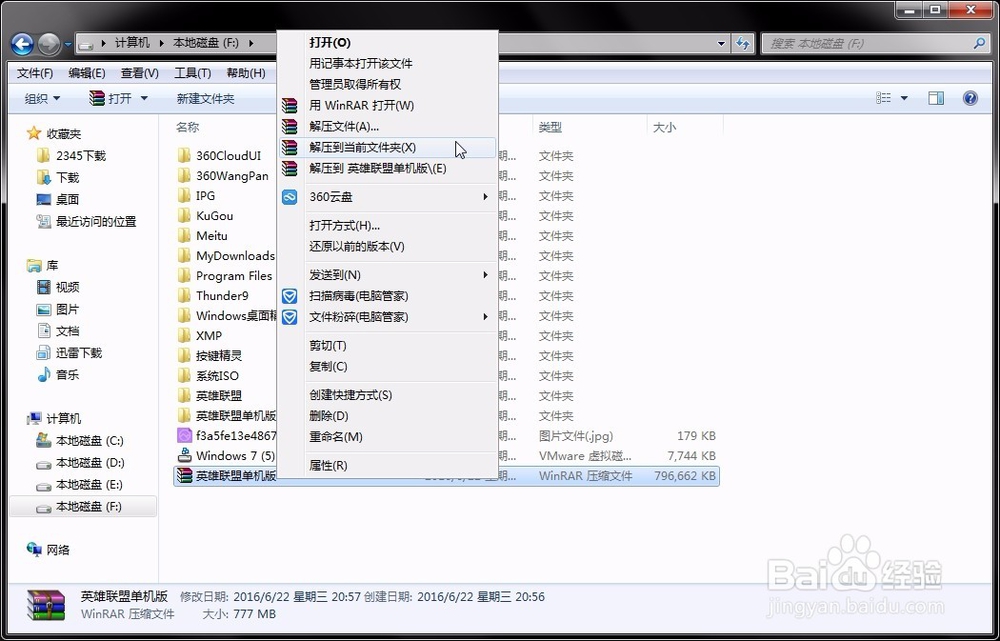1000x641 pixels.
Task: Select 用记事本打开该文件
Action: point(388,64)
